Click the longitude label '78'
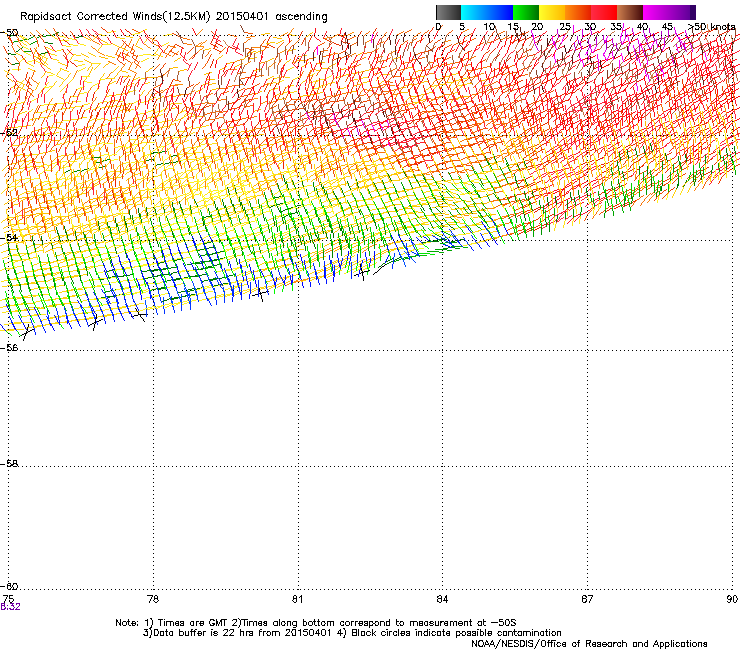740x650 pixels. [x=153, y=599]
